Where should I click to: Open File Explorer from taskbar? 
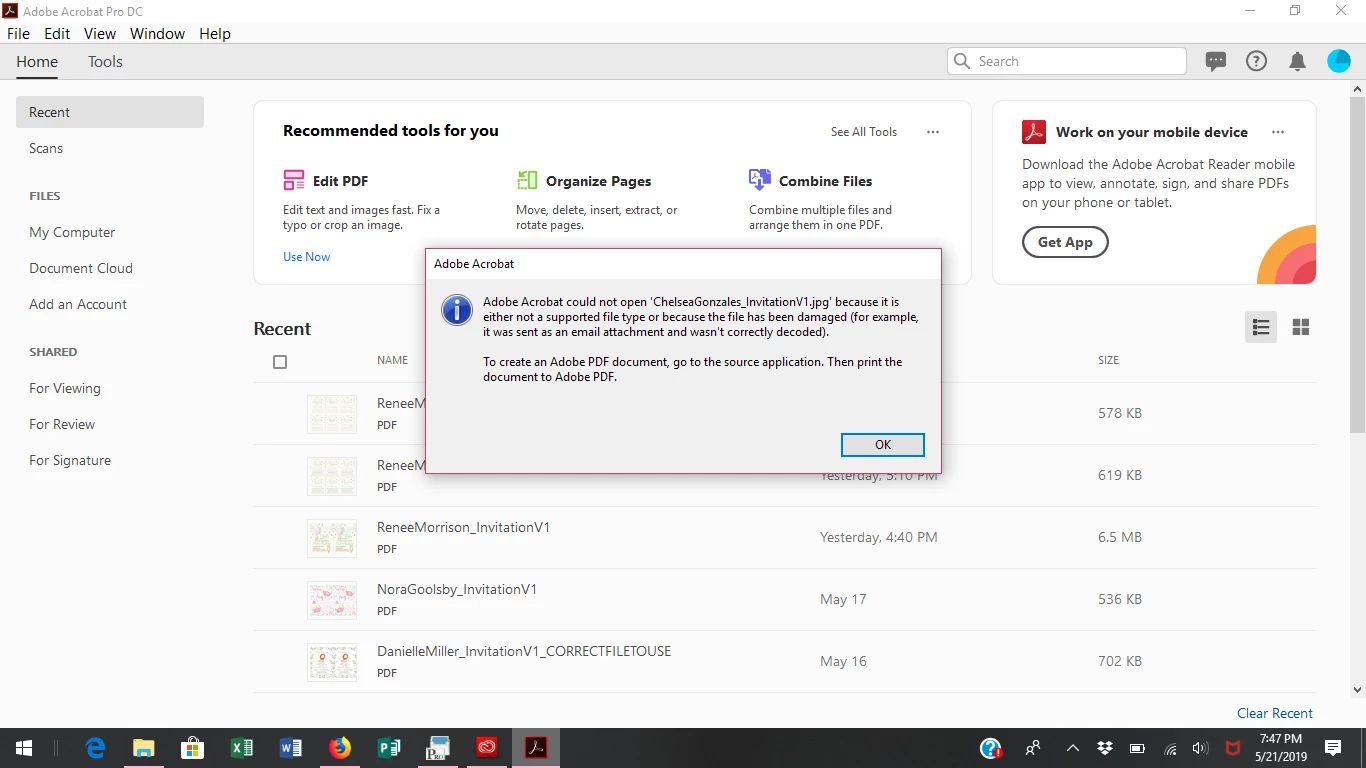(x=144, y=748)
